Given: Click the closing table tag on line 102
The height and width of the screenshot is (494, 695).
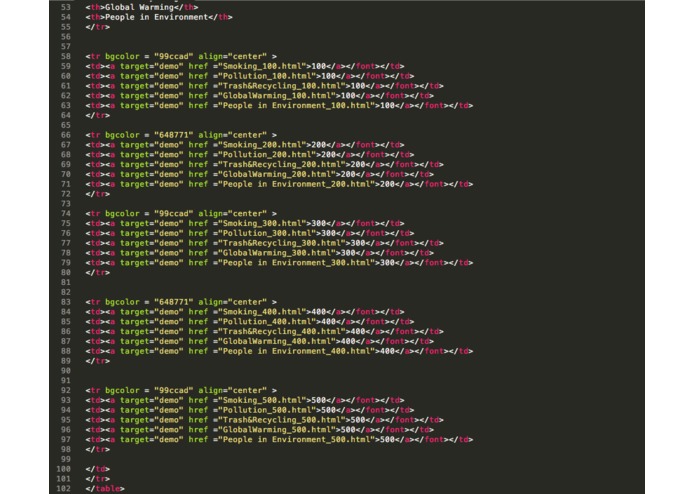Looking at the screenshot, I should tap(105, 488).
